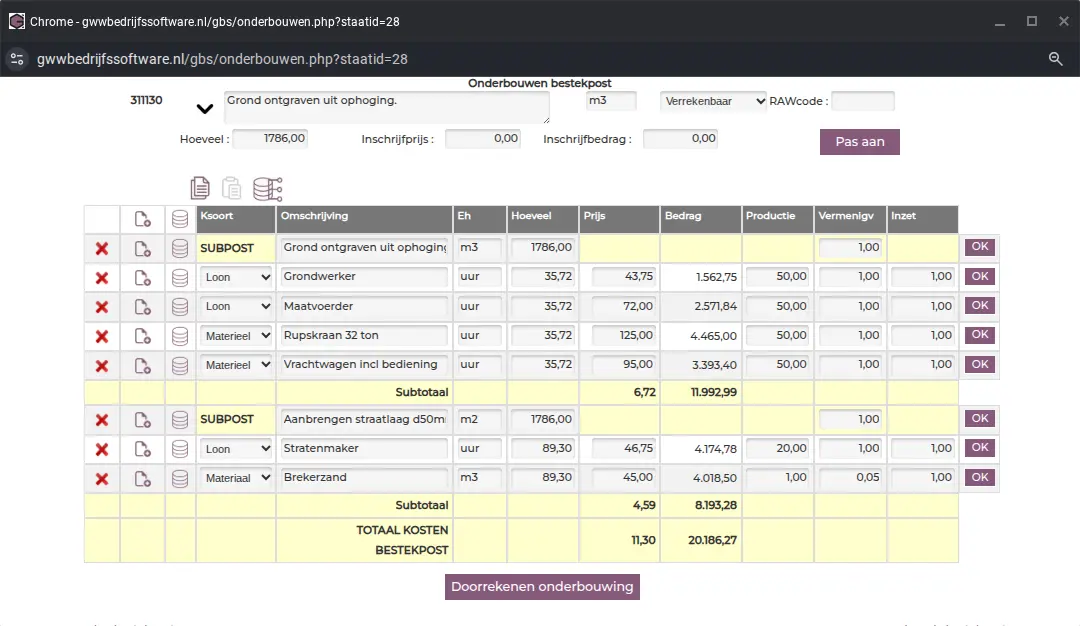
Task: Click the Grondwerker price field 43,75
Action: 623,277
